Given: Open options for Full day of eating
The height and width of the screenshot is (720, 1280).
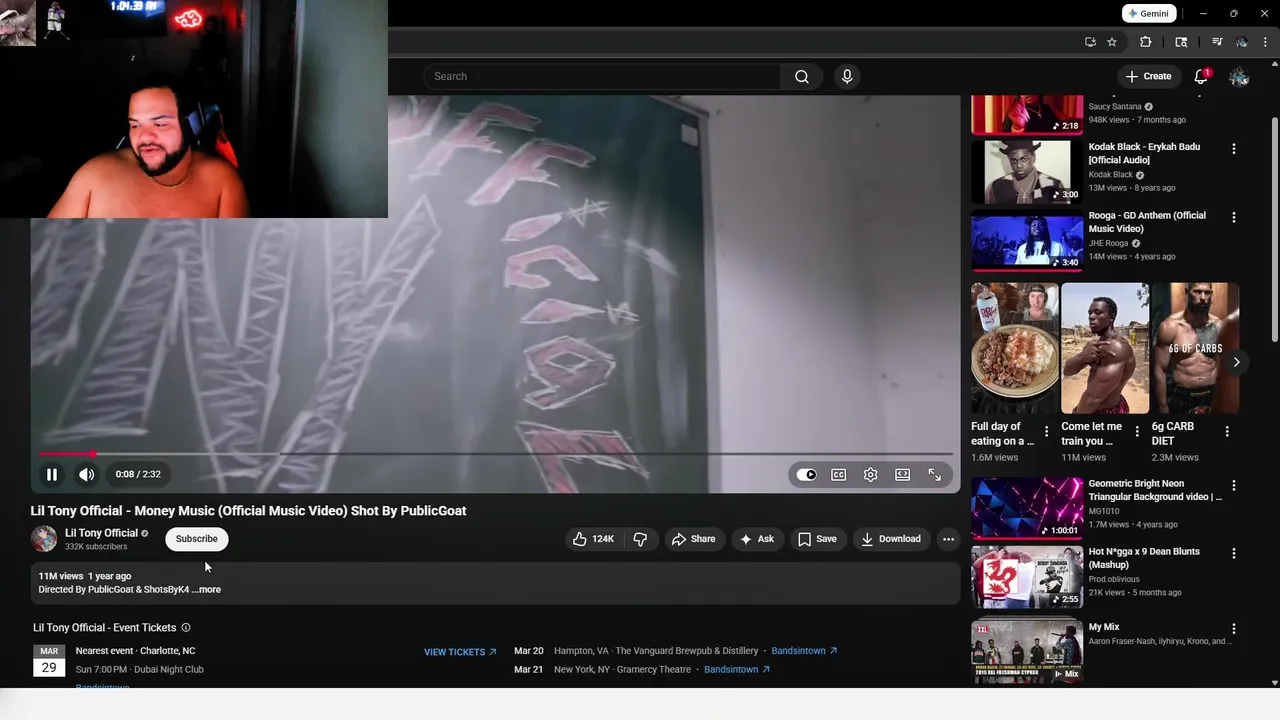Looking at the screenshot, I should click(1047, 432).
